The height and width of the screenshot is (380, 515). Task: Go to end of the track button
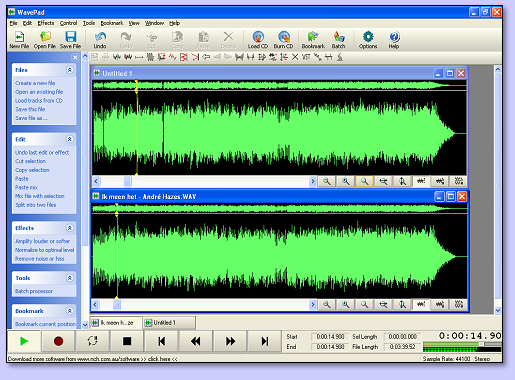click(x=264, y=341)
